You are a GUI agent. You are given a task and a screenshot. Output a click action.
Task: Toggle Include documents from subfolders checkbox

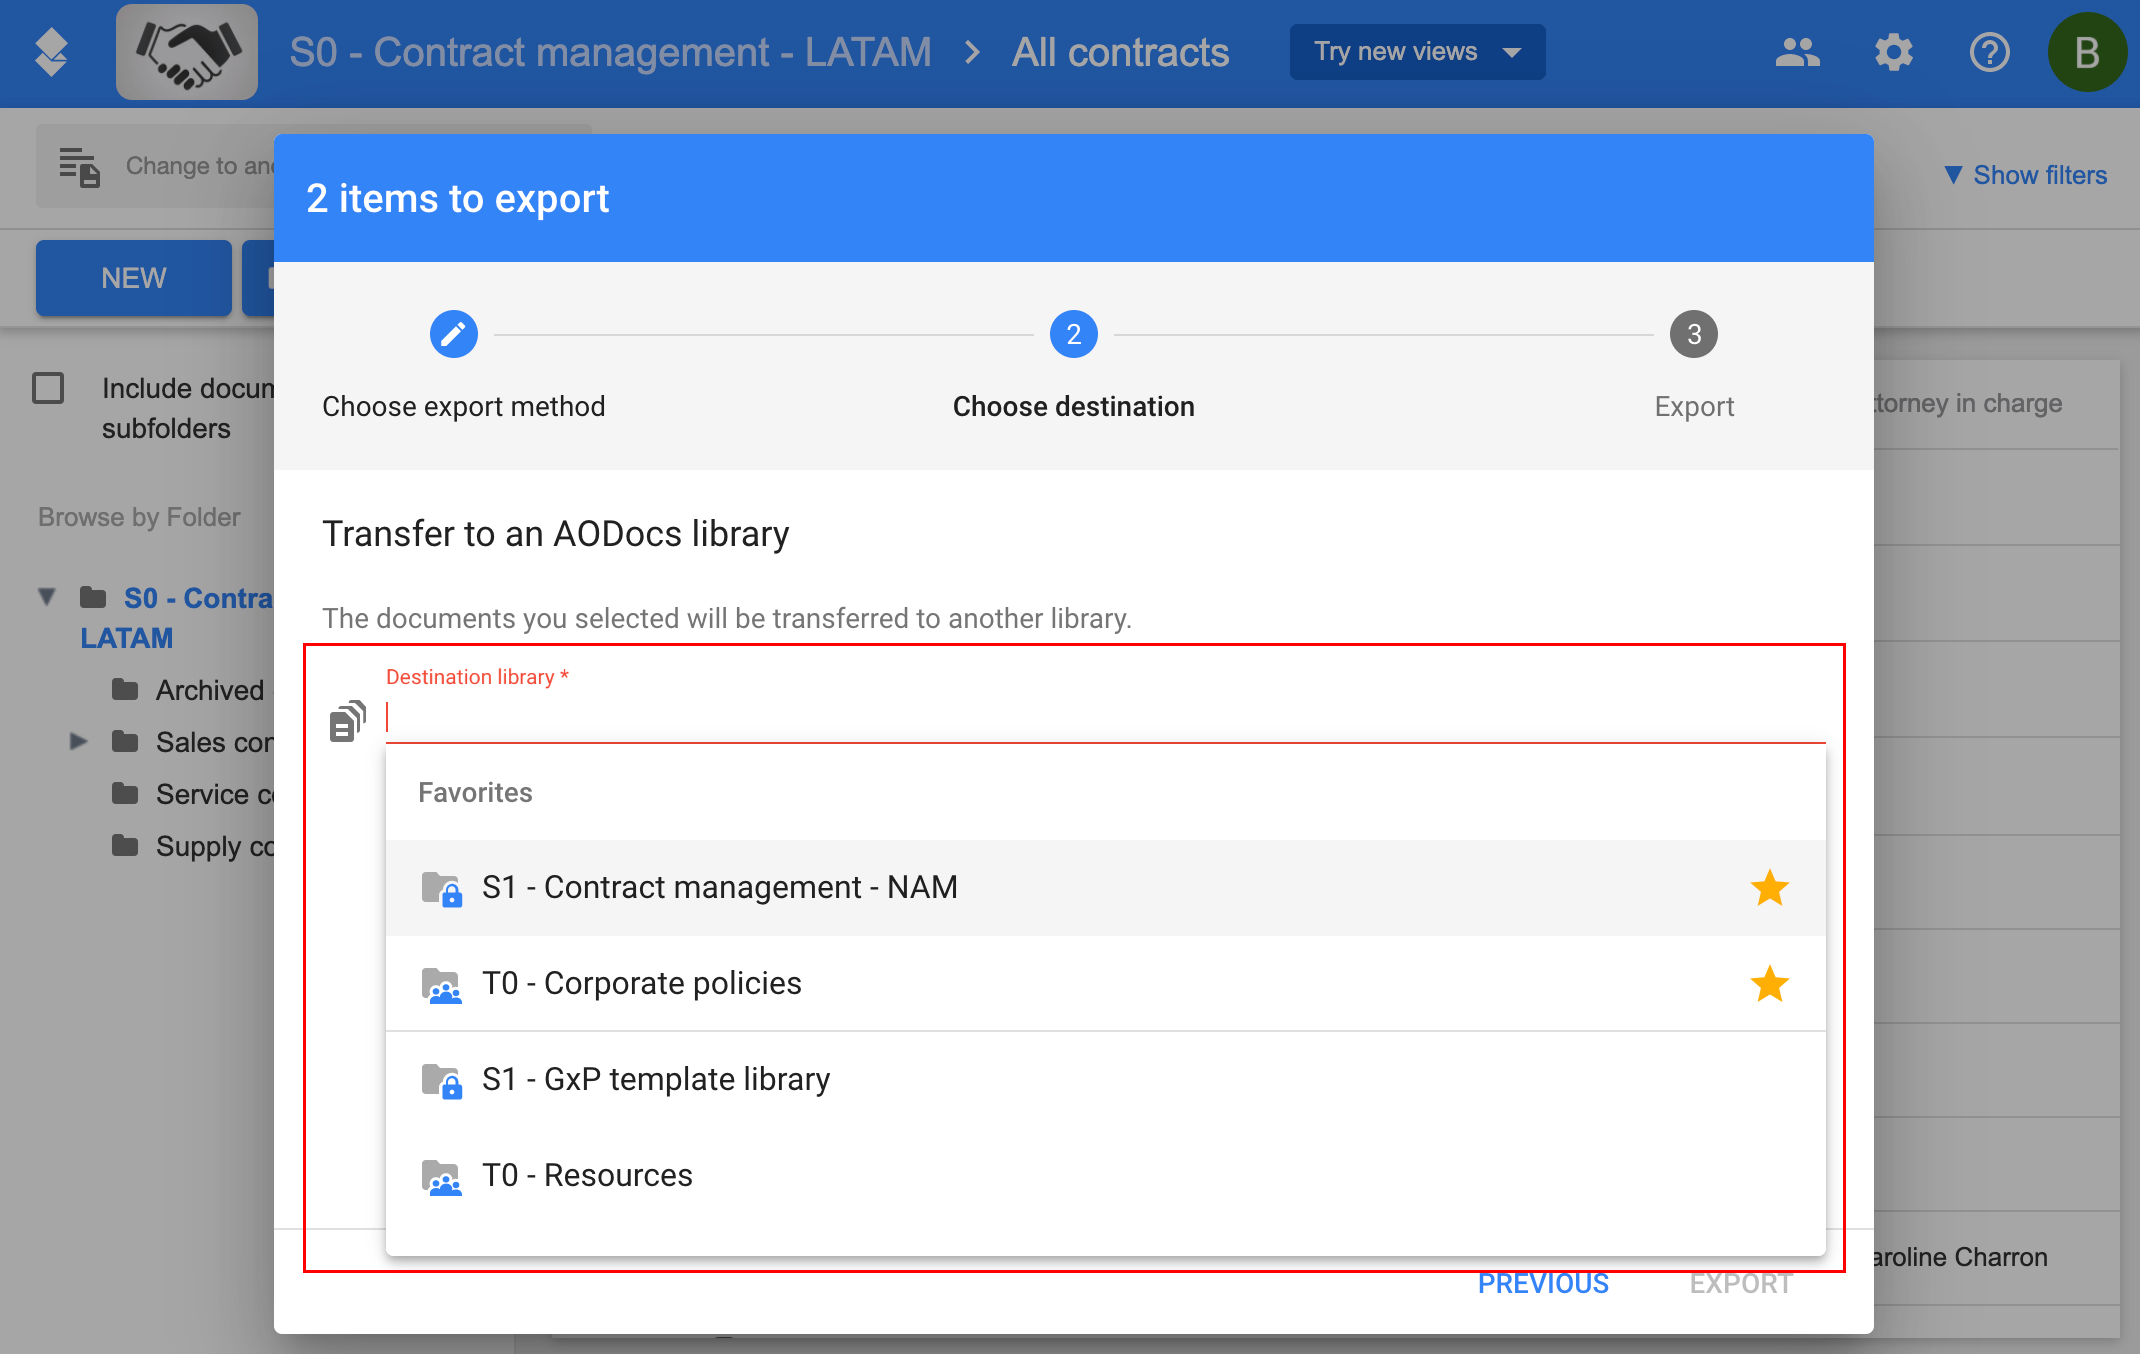pos(48,388)
